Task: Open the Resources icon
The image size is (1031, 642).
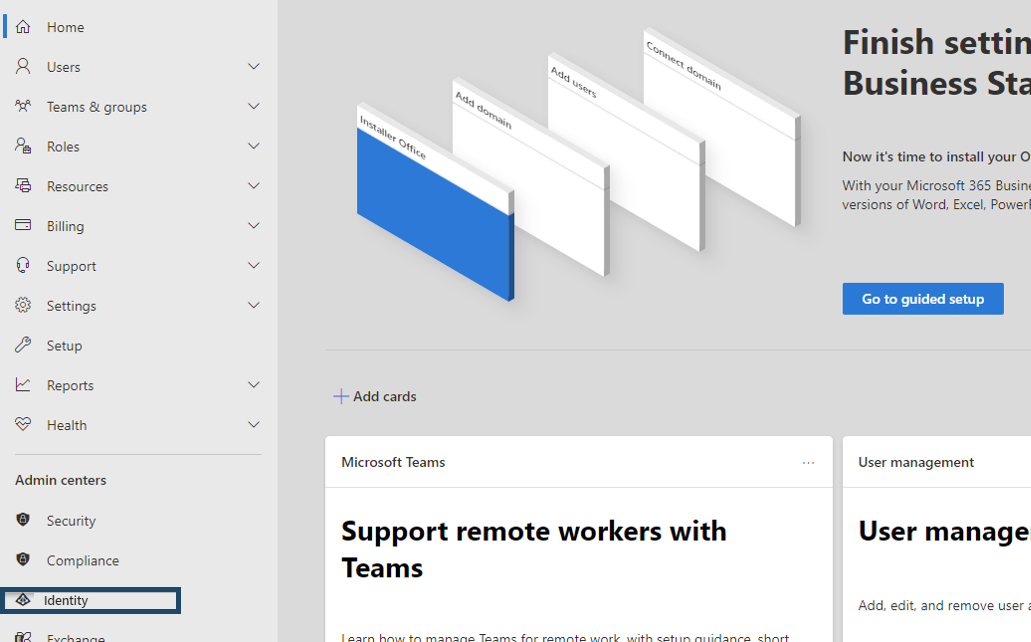Action: 23,185
